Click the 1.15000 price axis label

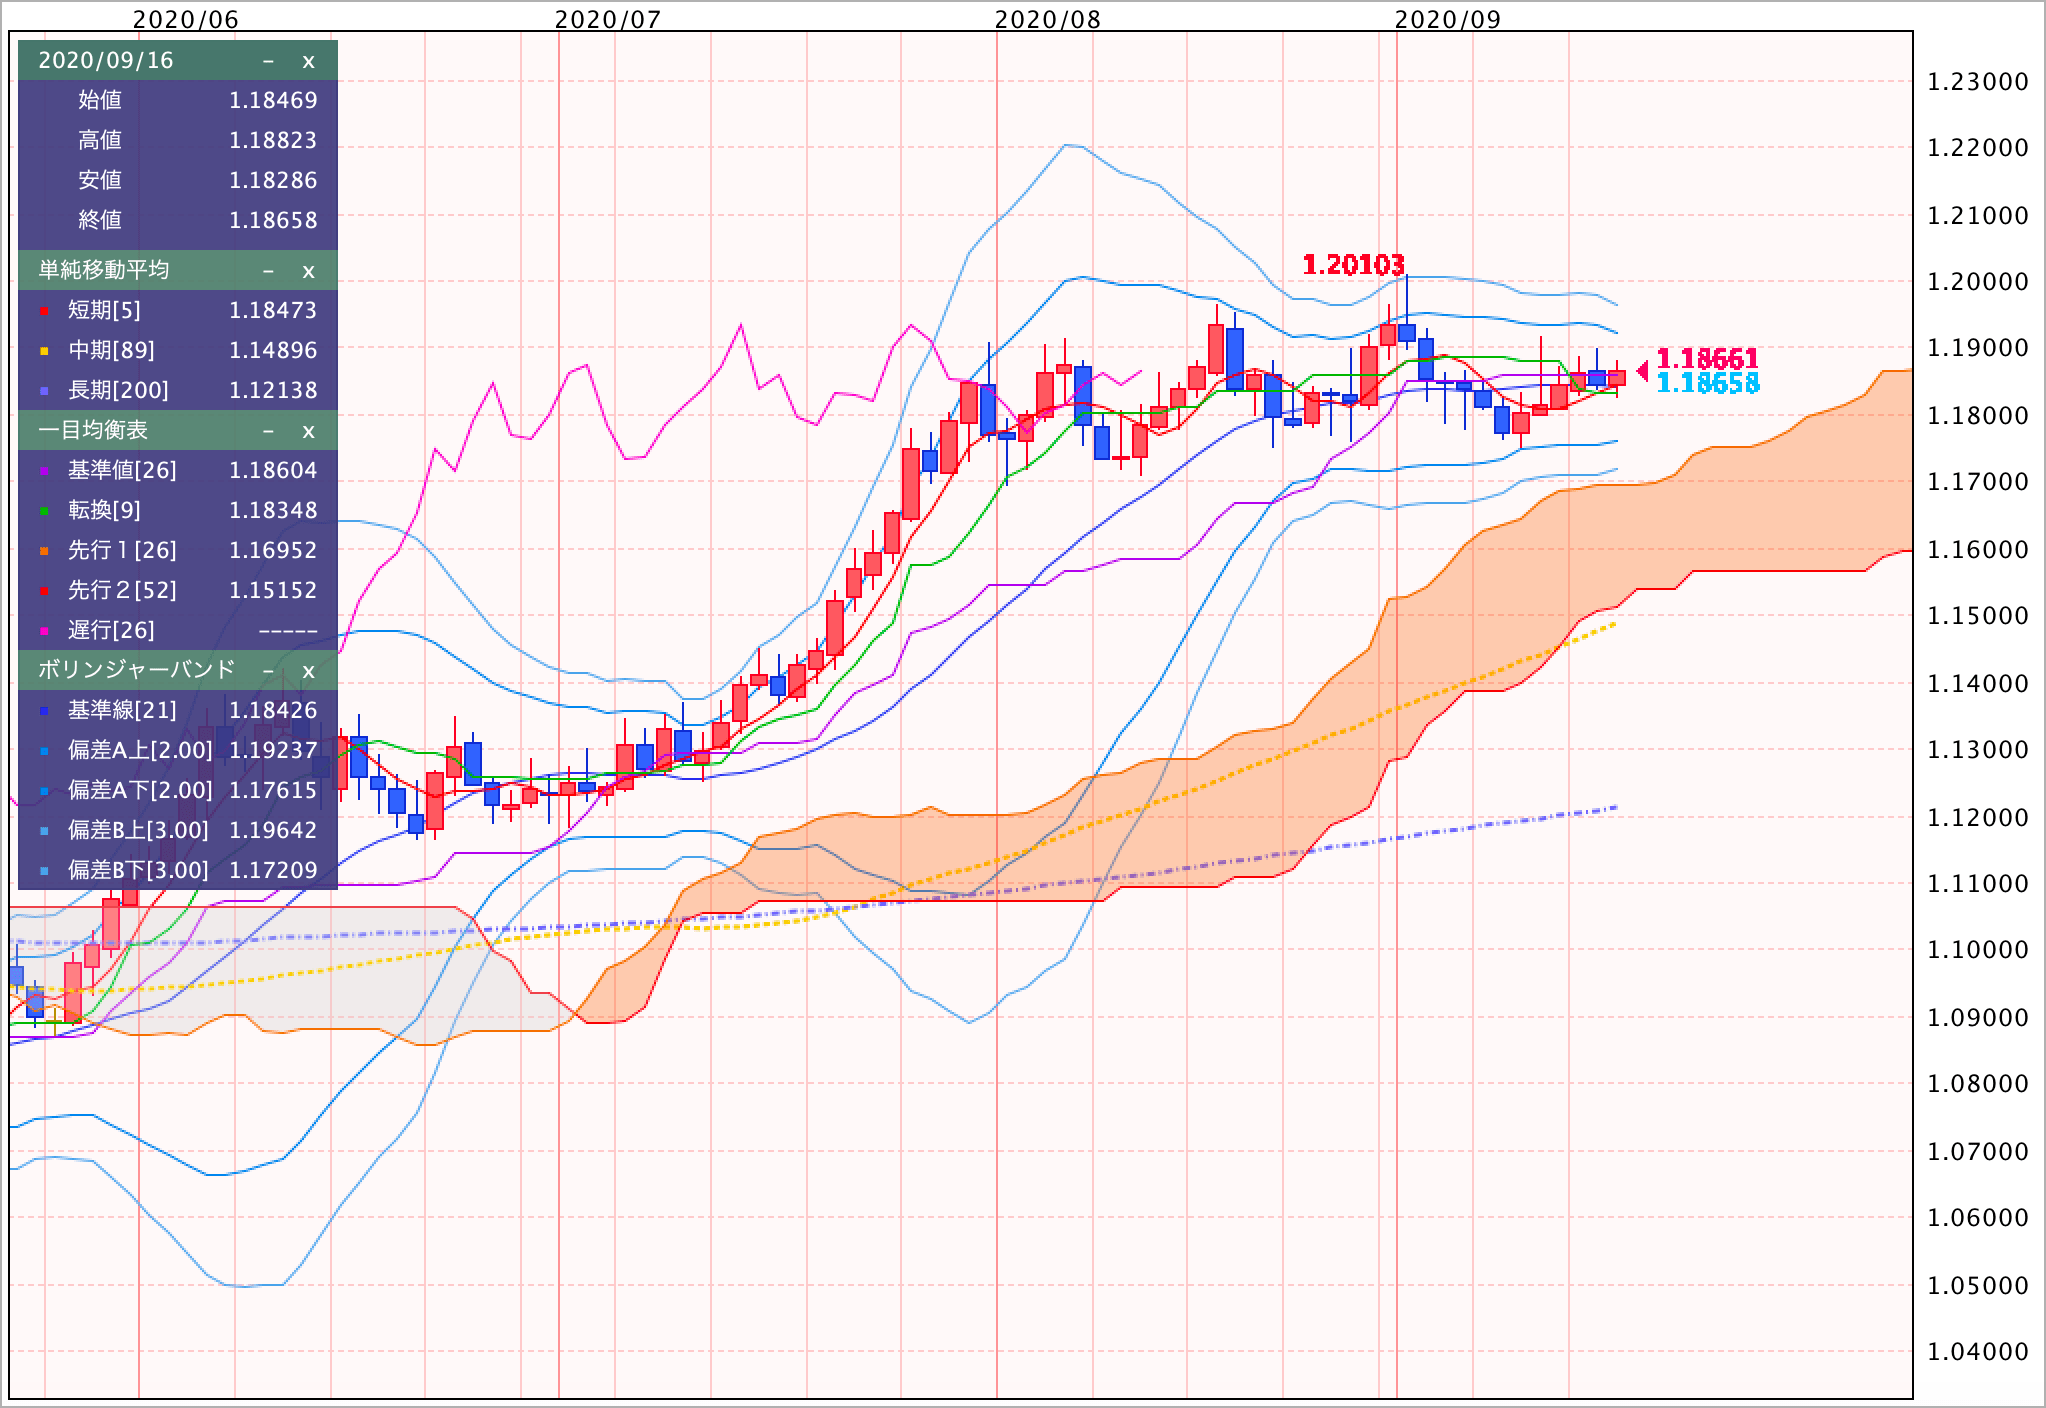[1978, 616]
